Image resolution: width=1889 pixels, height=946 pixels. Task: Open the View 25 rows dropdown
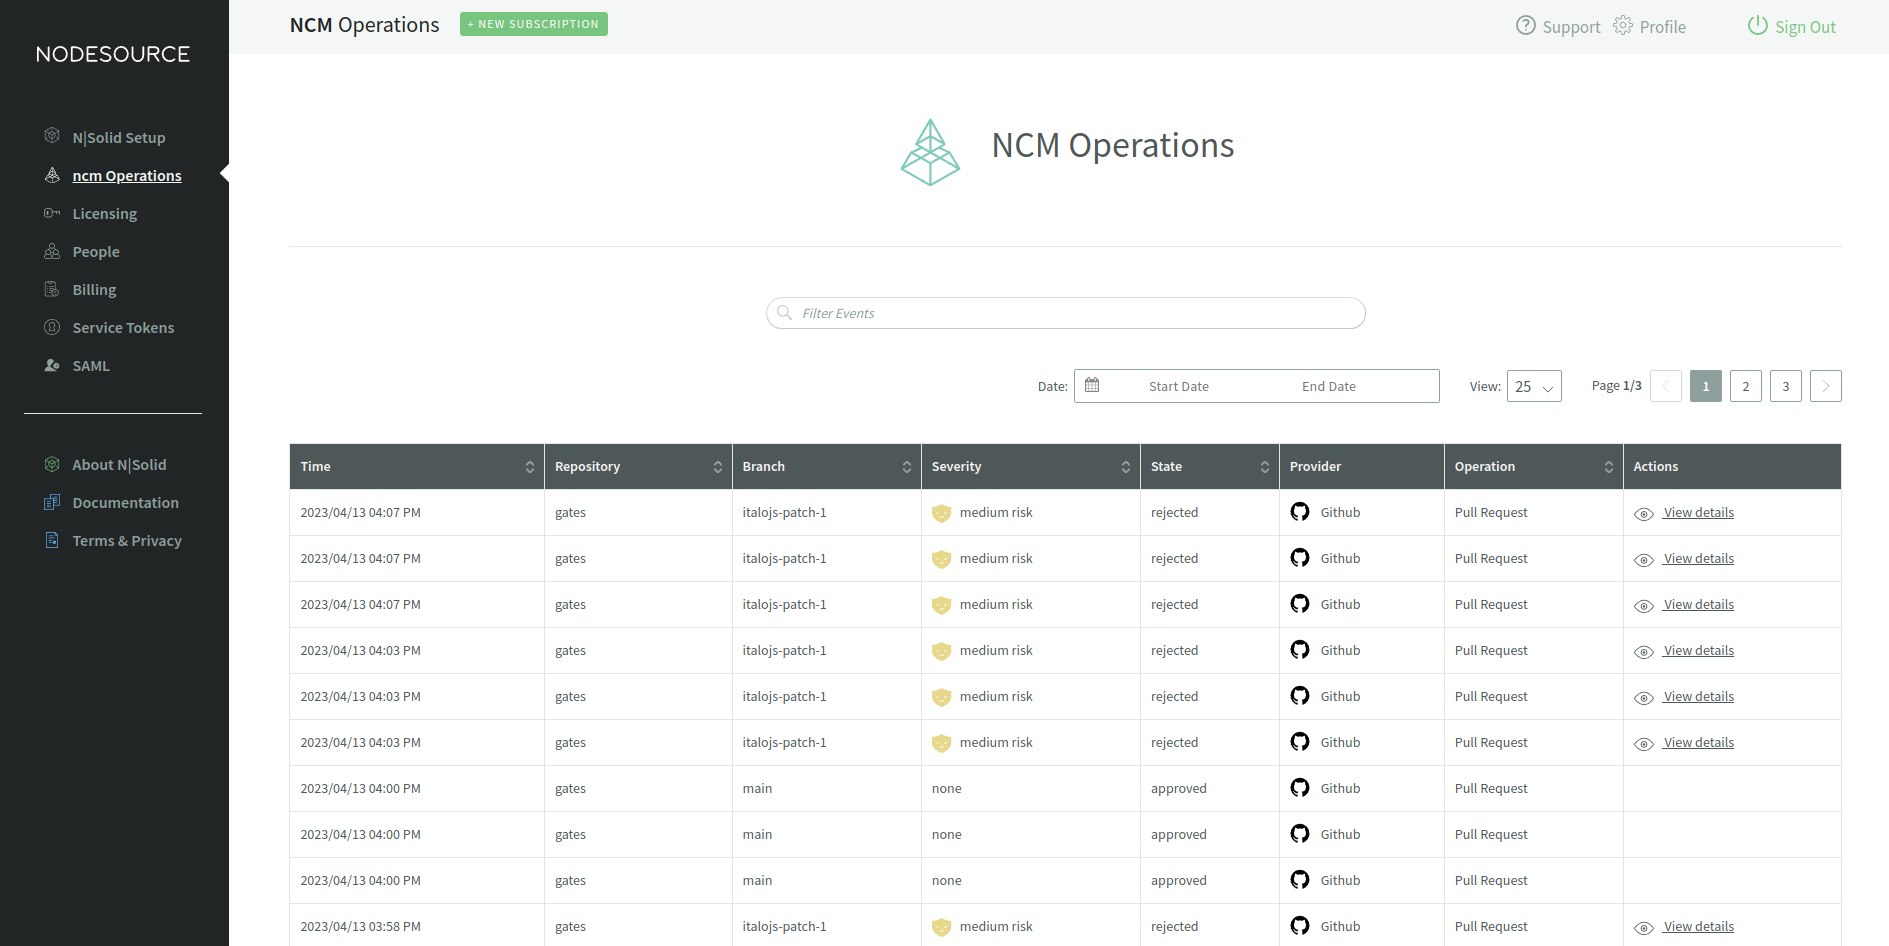point(1534,387)
